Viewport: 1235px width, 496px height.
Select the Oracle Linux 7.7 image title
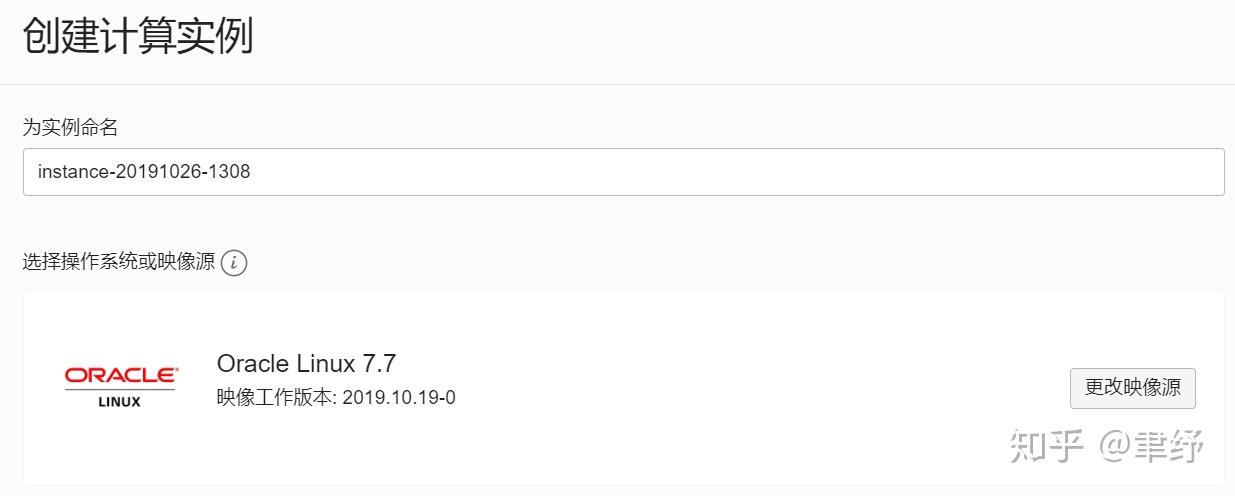click(306, 363)
